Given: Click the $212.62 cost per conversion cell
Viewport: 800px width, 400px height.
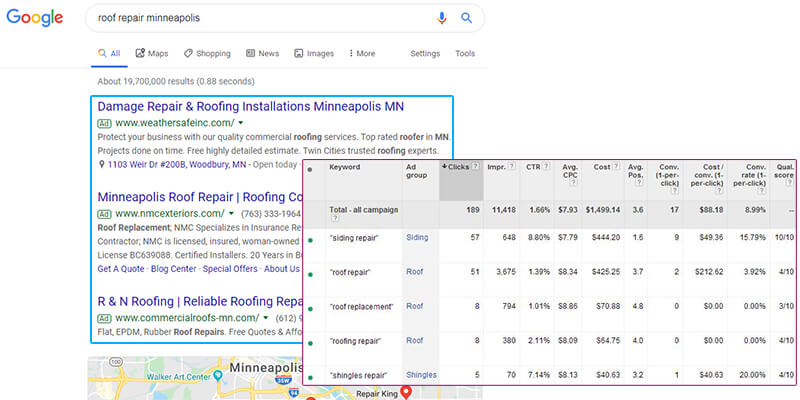Looking at the screenshot, I should [709, 272].
